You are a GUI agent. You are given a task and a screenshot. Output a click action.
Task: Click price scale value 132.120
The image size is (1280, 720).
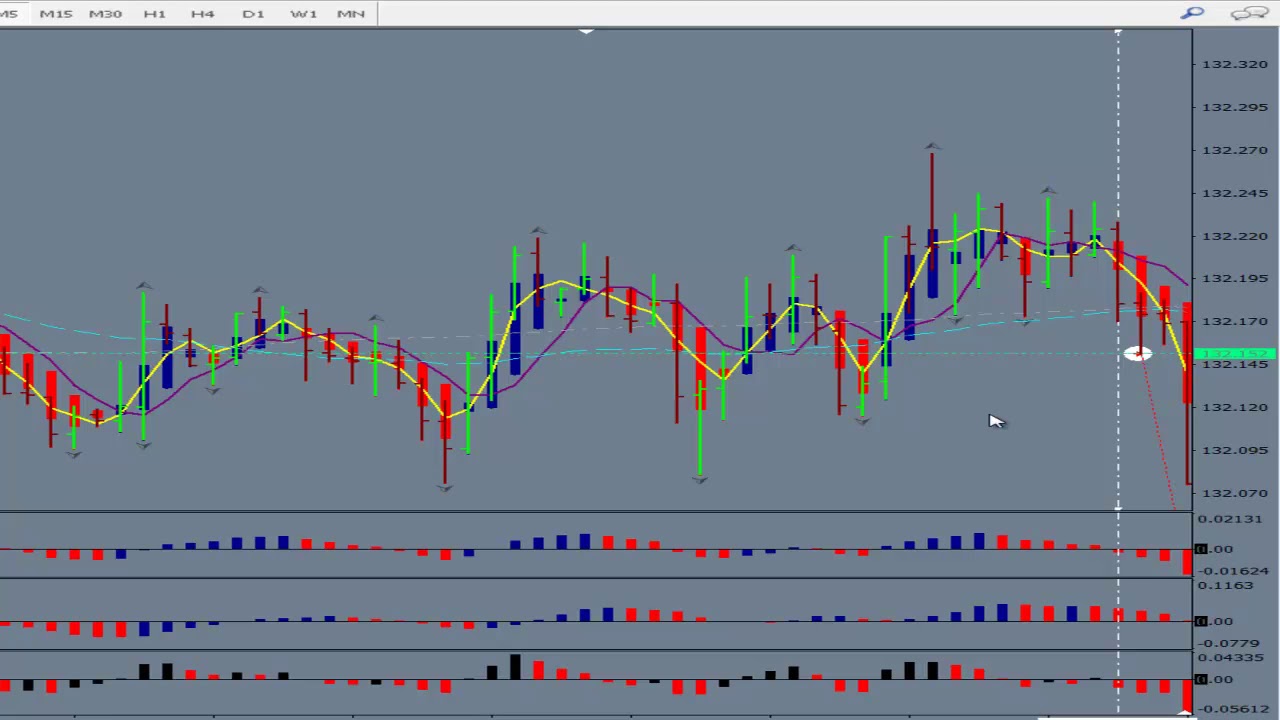coord(1235,407)
